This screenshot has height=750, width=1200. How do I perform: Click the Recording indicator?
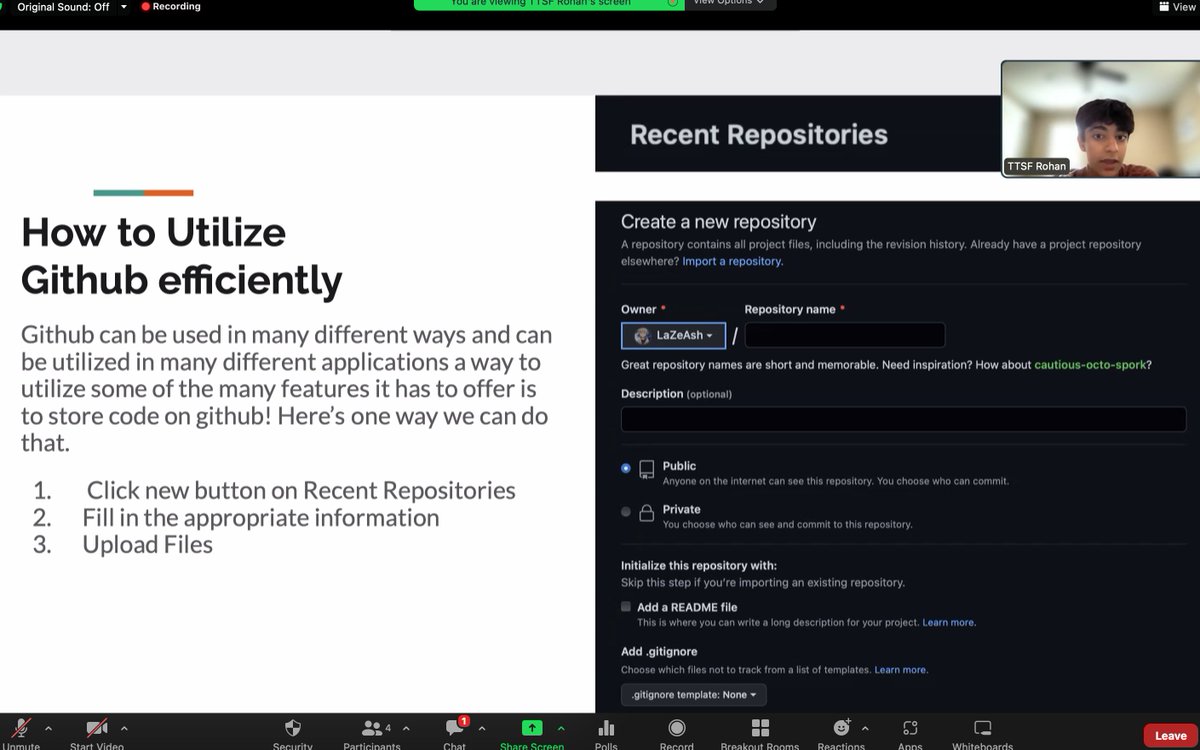click(171, 6)
